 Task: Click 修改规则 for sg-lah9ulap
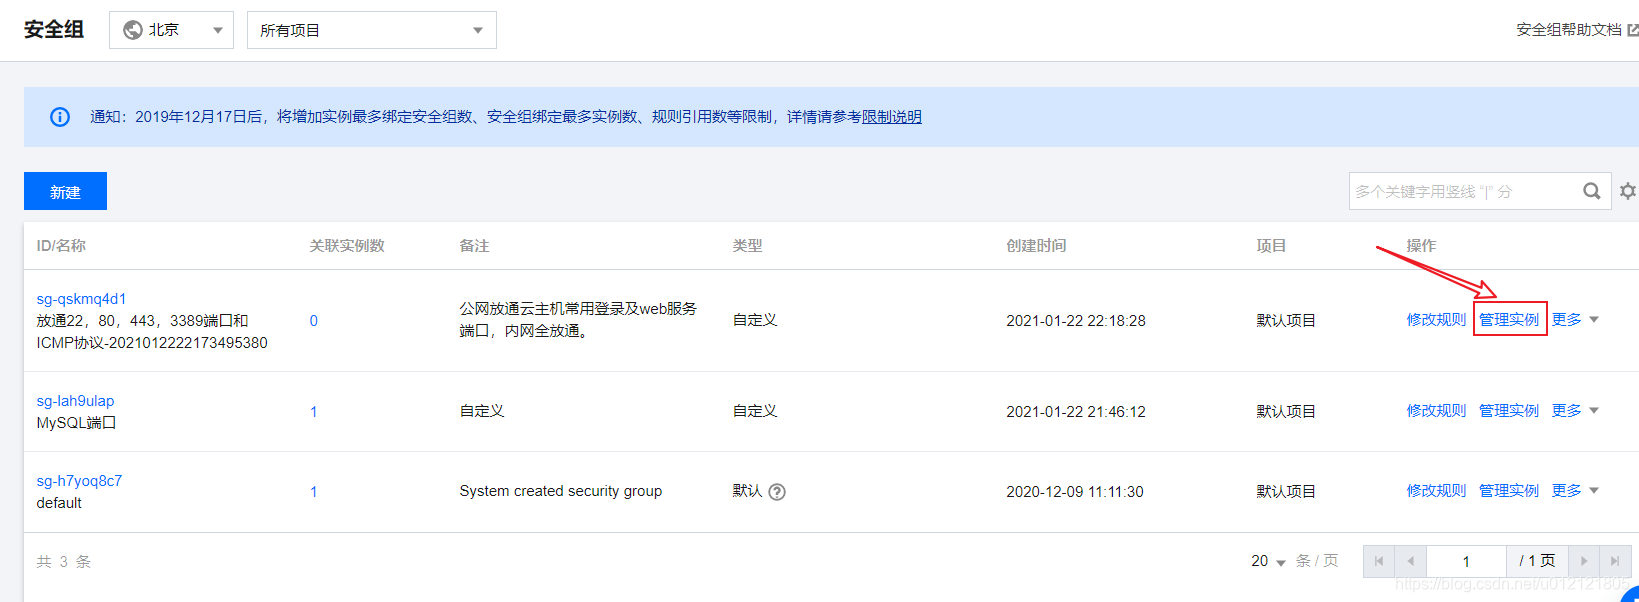(1436, 410)
